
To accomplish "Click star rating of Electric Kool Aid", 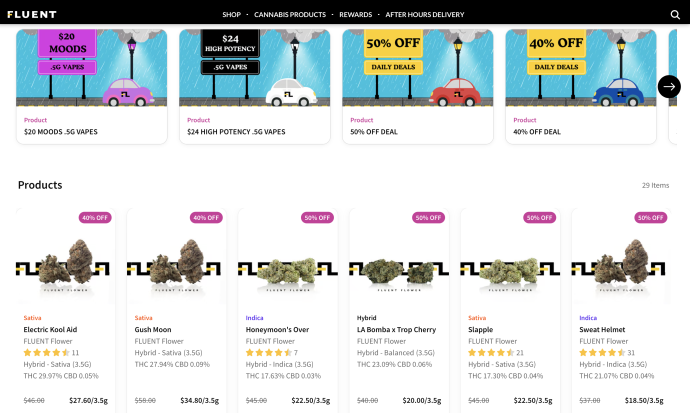I will (47, 353).
